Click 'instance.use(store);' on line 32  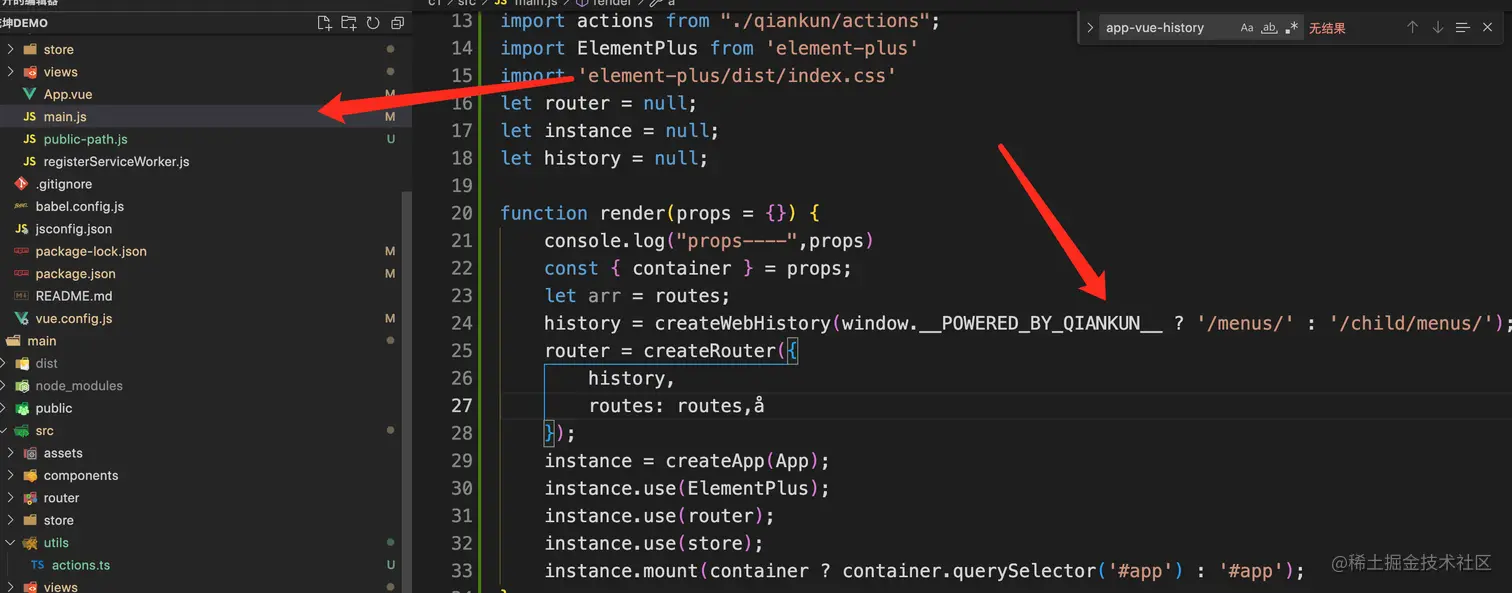tap(654, 543)
